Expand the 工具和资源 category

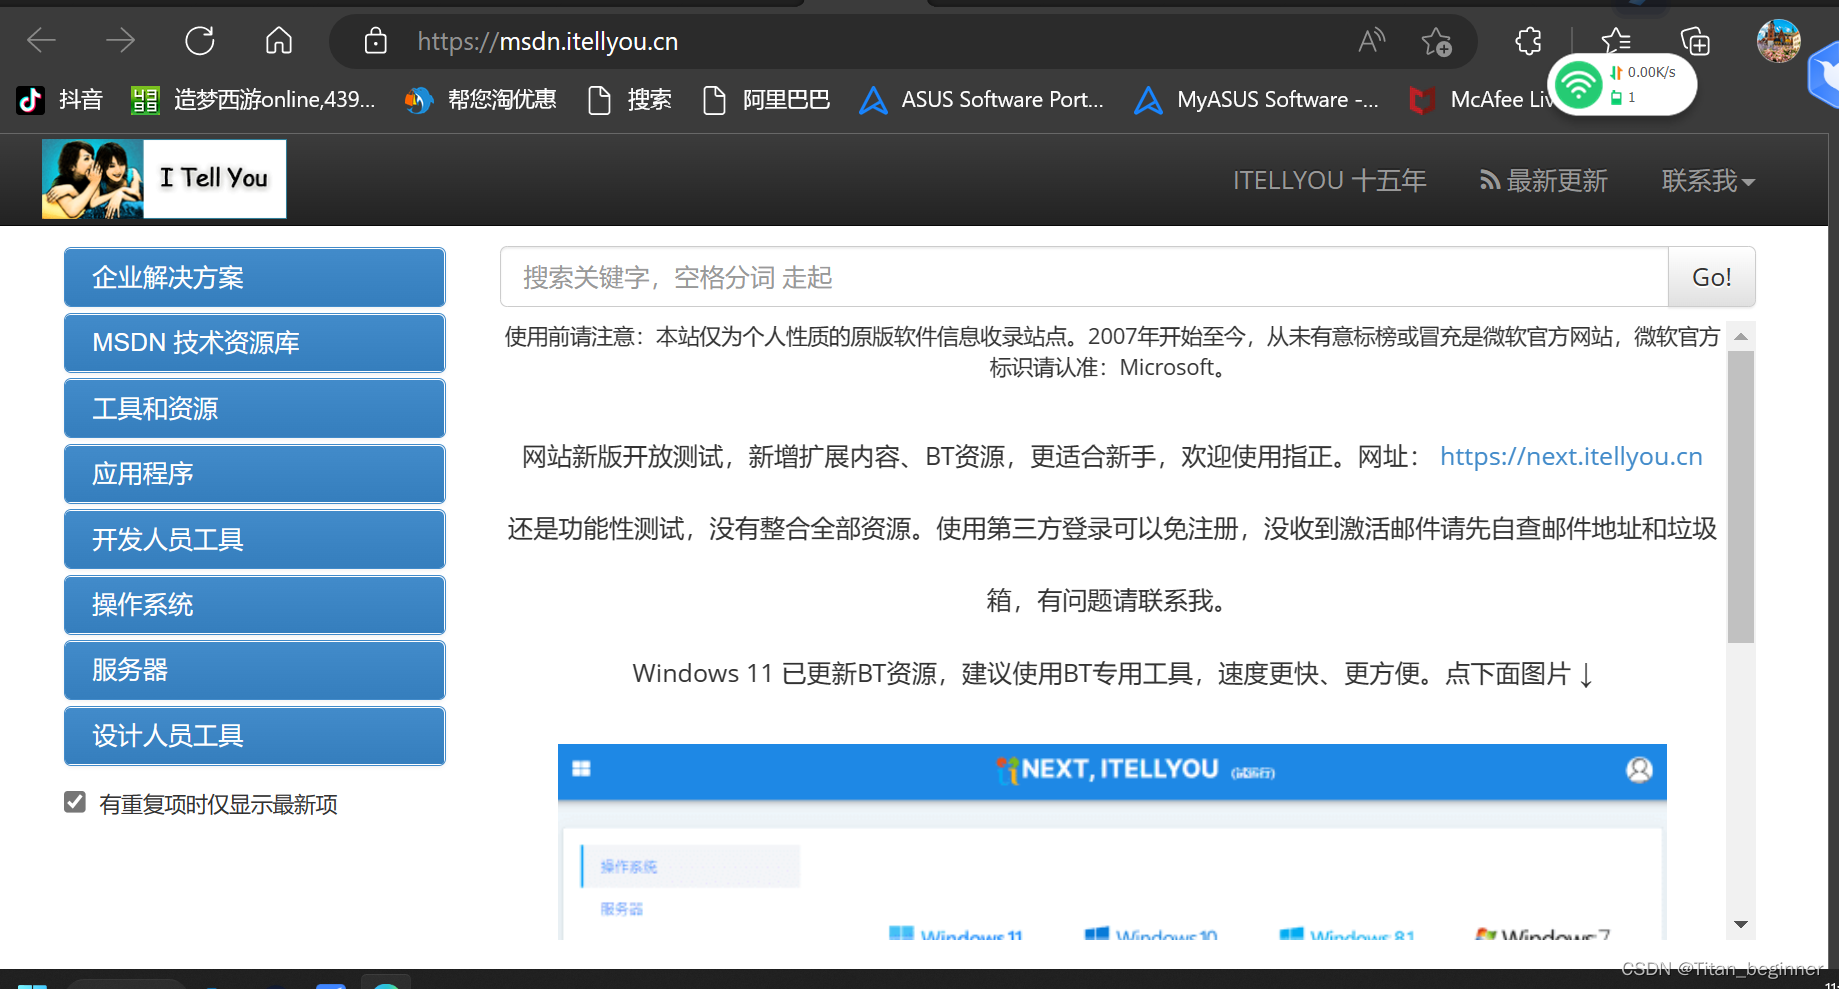(254, 408)
